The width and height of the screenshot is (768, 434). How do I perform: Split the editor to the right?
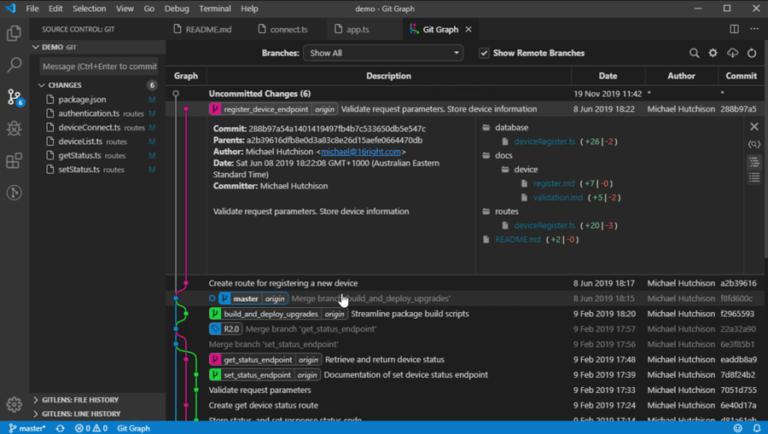pyautogui.click(x=734, y=29)
